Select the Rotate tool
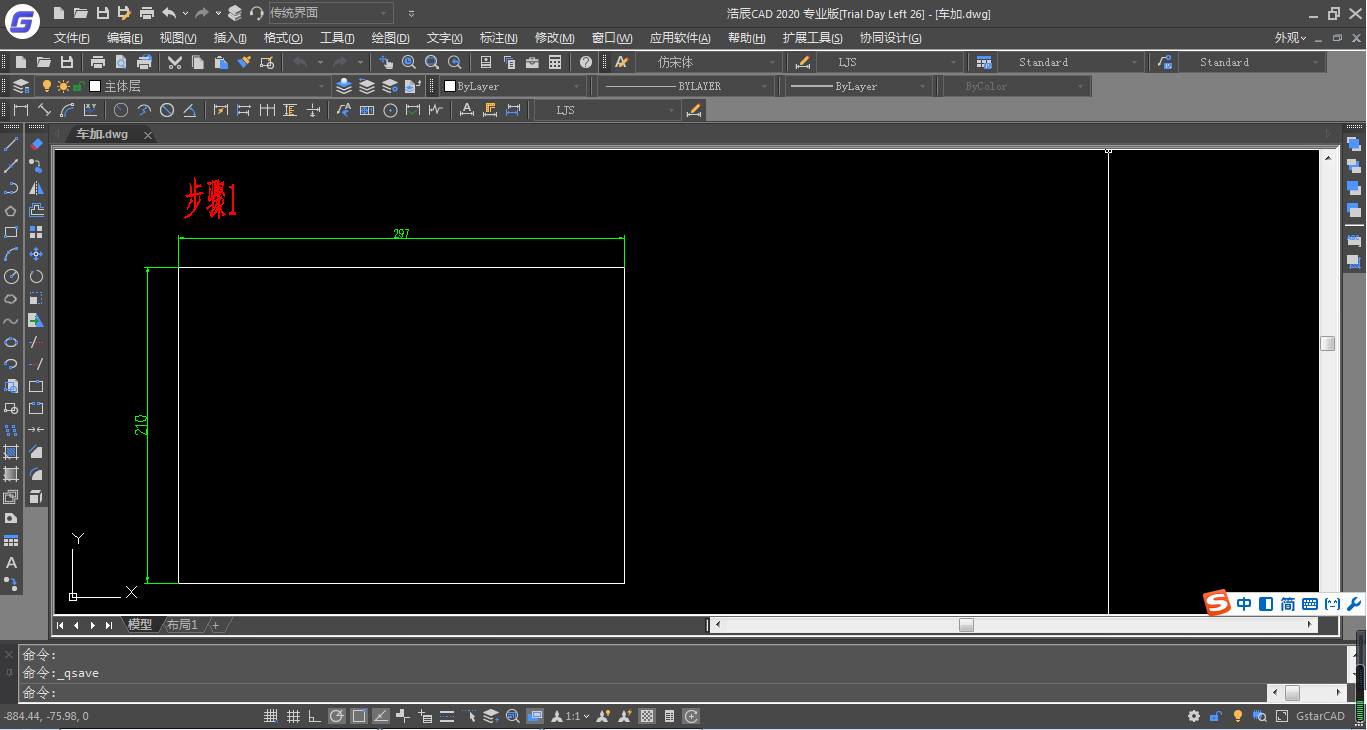The width and height of the screenshot is (1367, 730). tap(36, 276)
